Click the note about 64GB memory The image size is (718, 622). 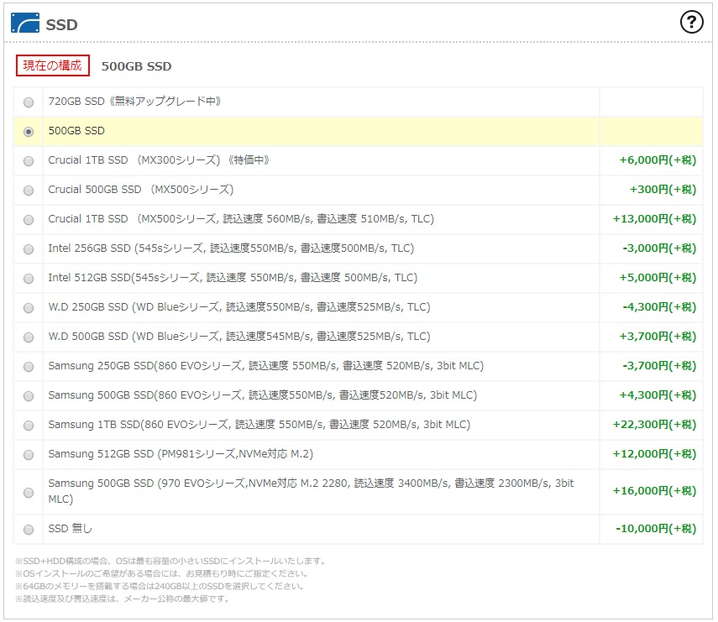click(x=160, y=586)
